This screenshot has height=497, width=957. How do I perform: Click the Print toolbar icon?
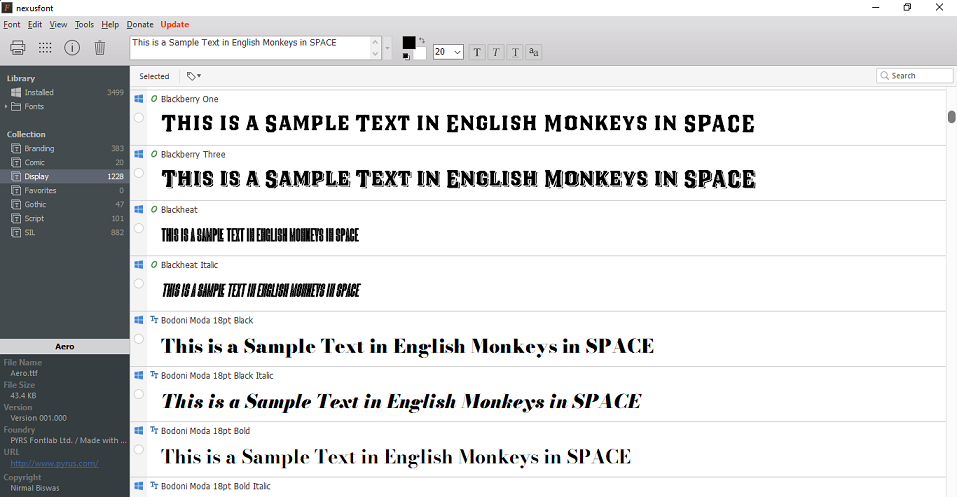tap(18, 48)
